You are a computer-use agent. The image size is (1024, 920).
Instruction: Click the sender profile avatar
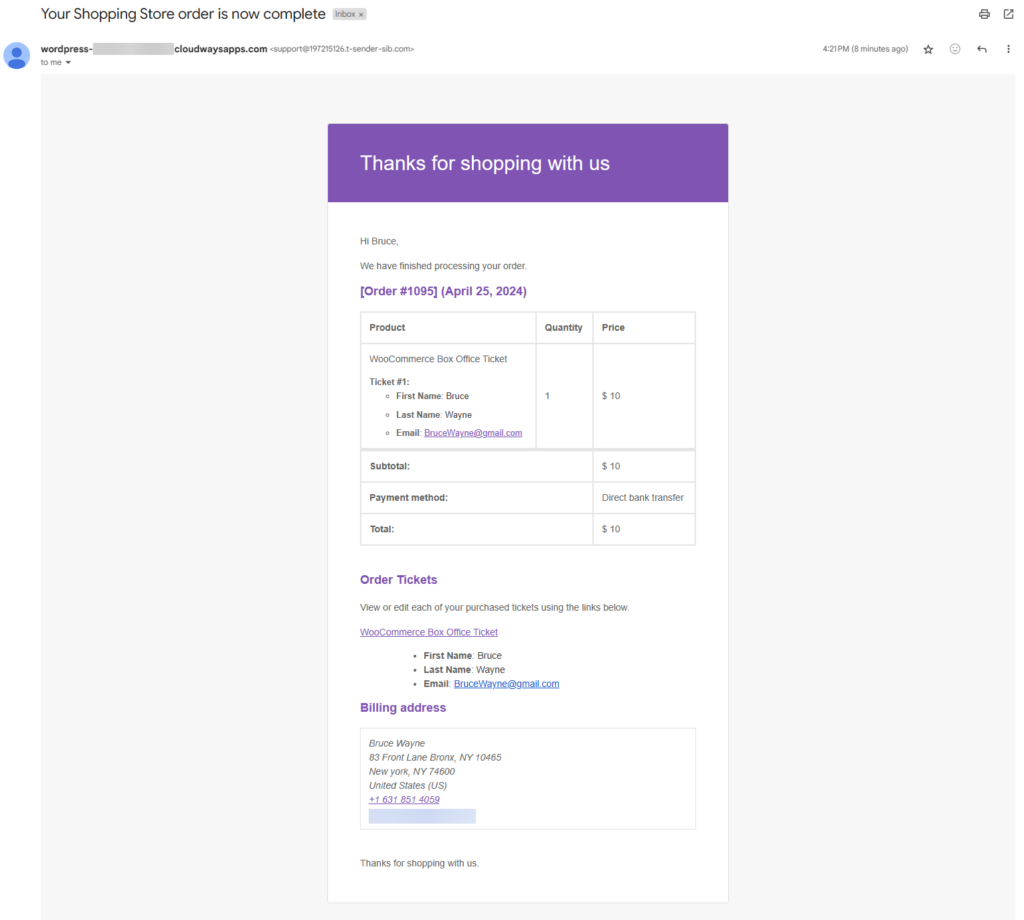(x=17, y=56)
